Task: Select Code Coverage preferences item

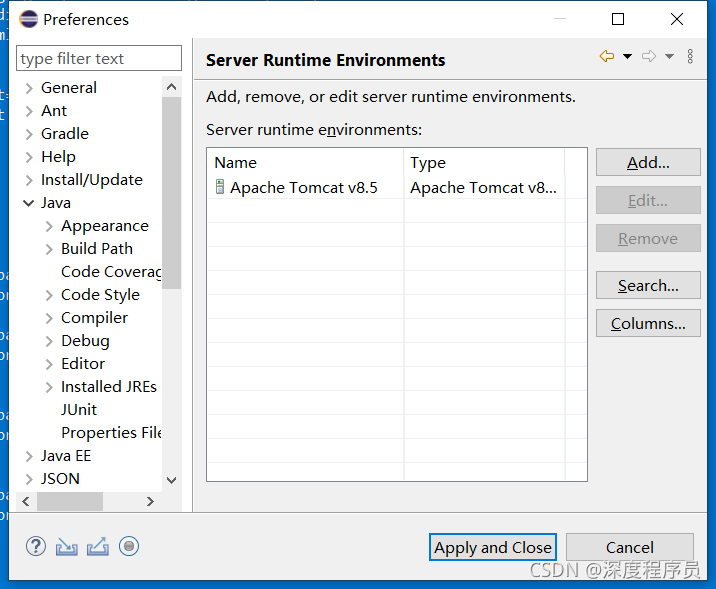Action: point(111,272)
